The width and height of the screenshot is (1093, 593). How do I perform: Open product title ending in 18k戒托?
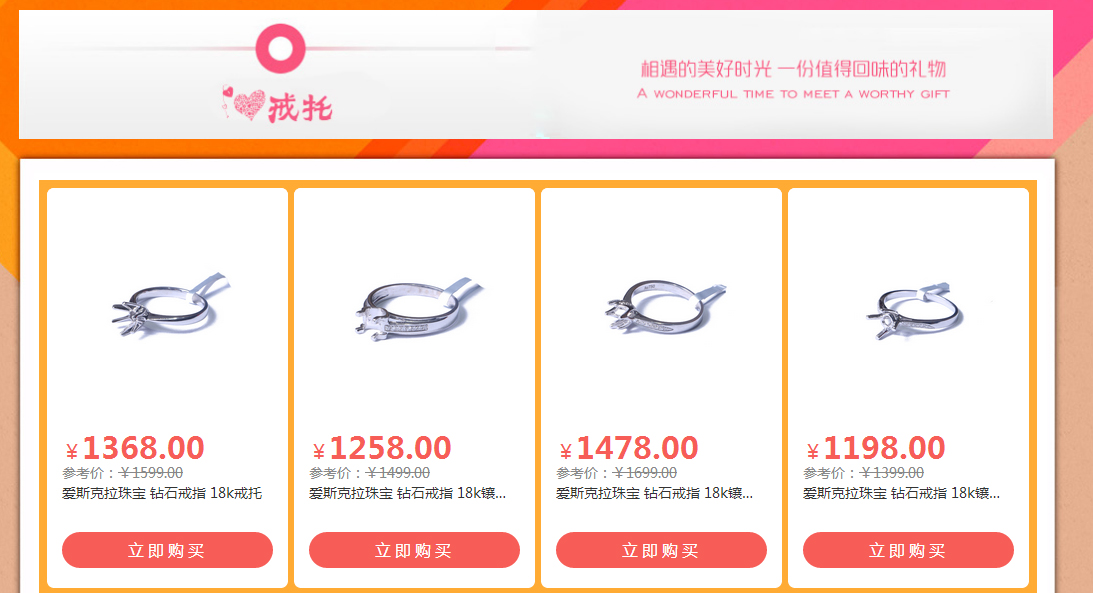[x=162, y=493]
